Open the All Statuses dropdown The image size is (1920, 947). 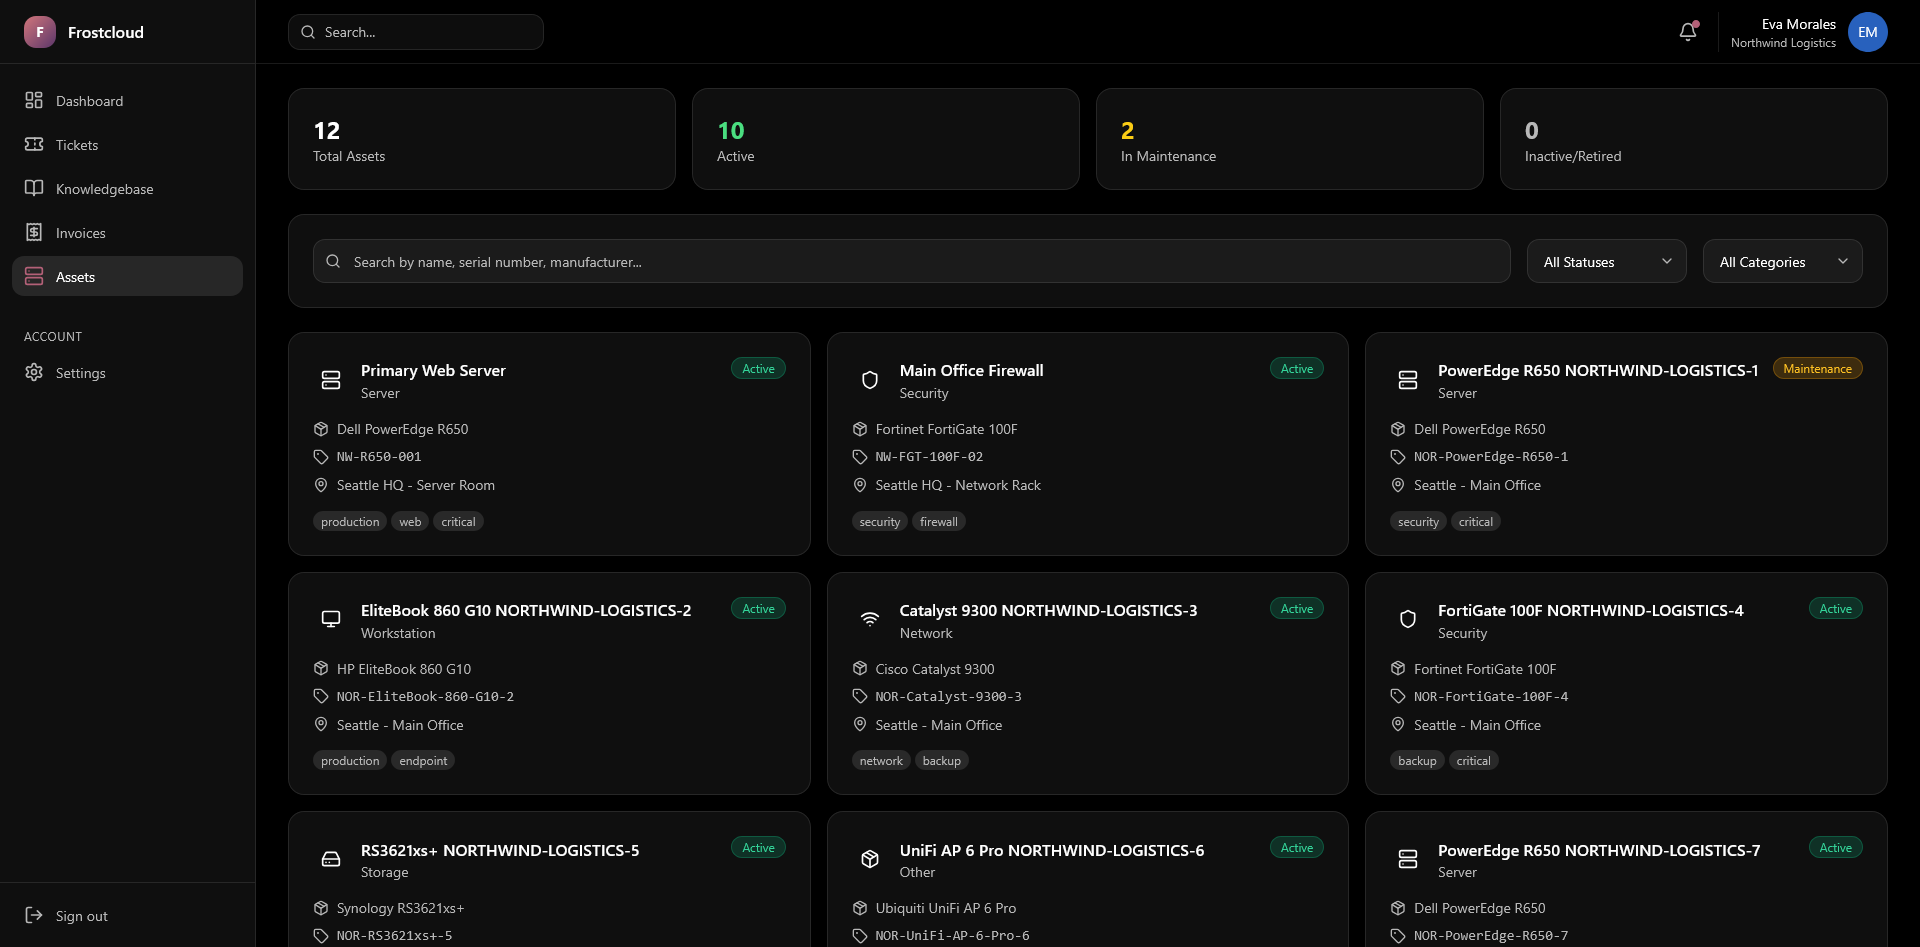[1606, 262]
